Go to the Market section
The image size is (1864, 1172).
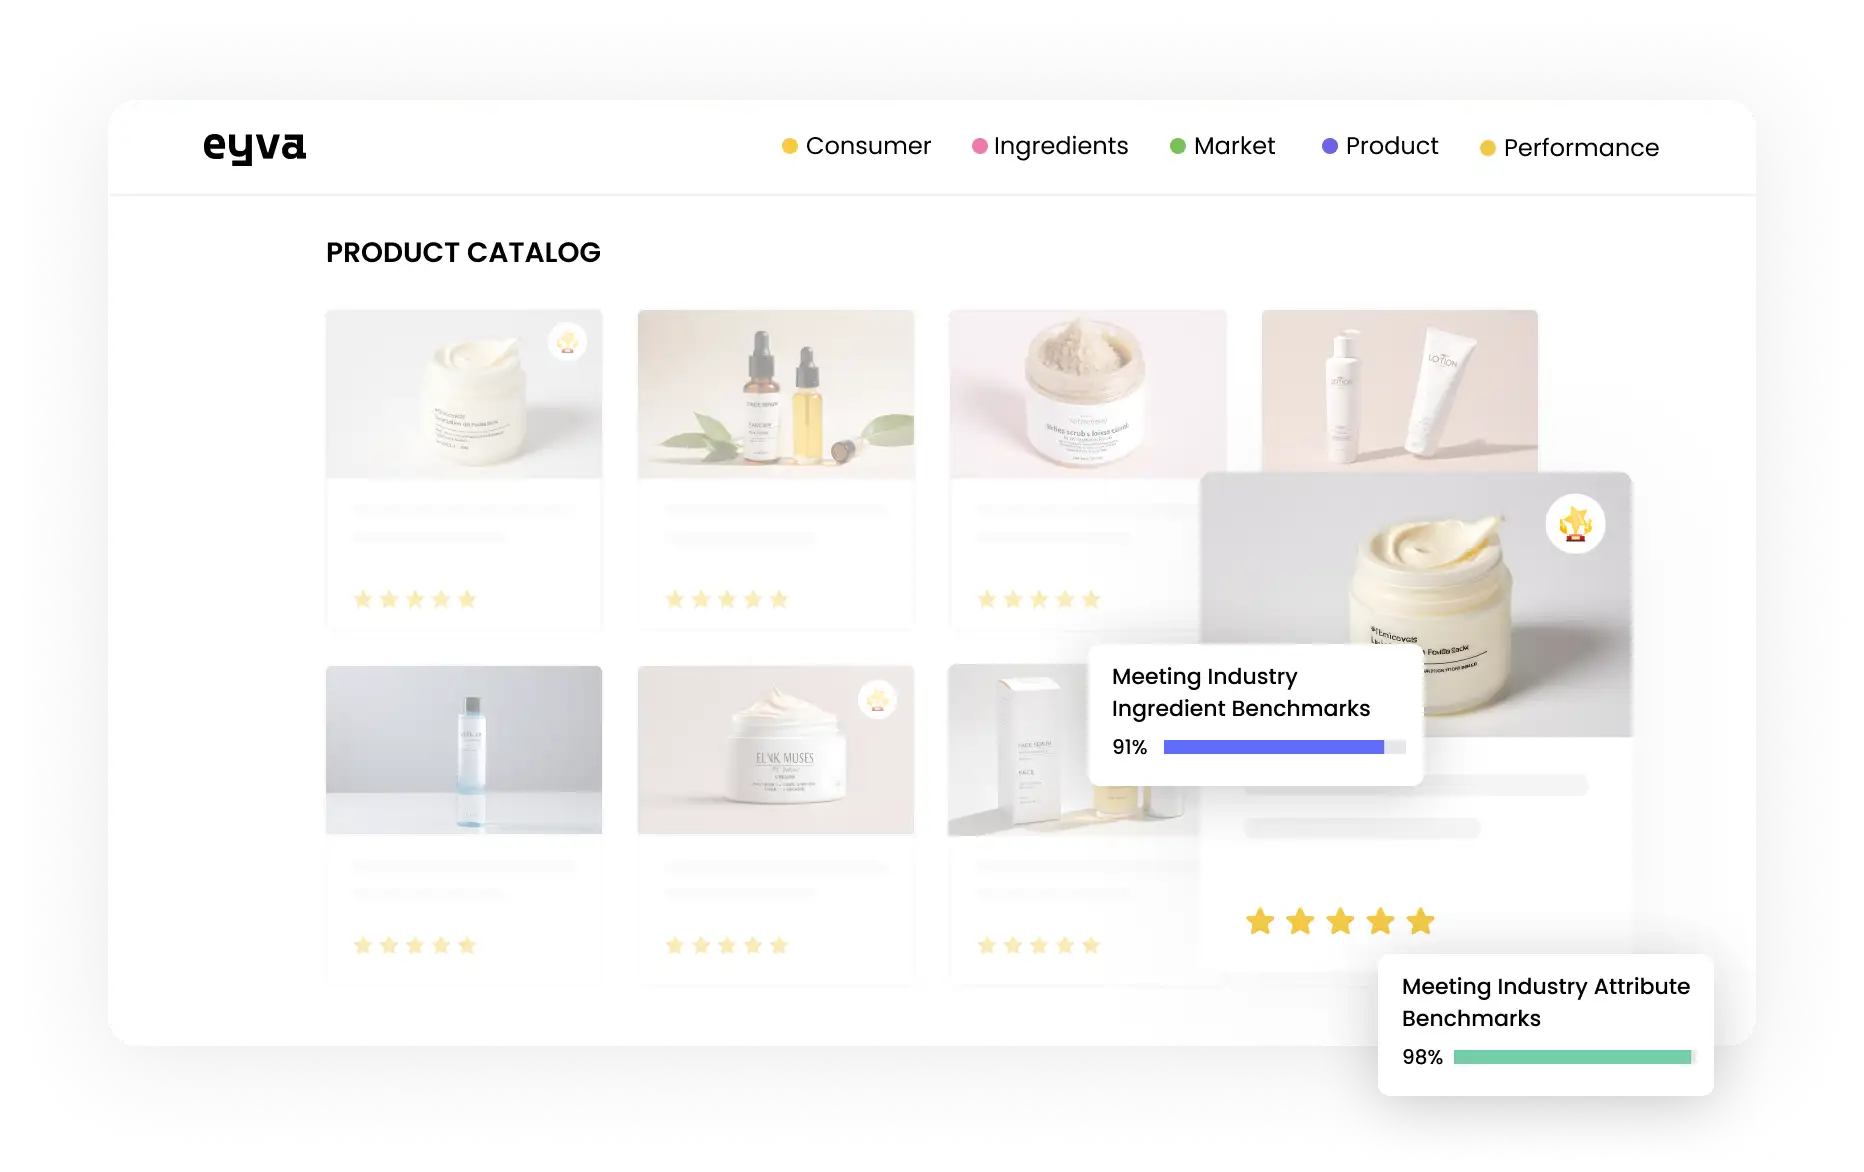tap(1234, 146)
